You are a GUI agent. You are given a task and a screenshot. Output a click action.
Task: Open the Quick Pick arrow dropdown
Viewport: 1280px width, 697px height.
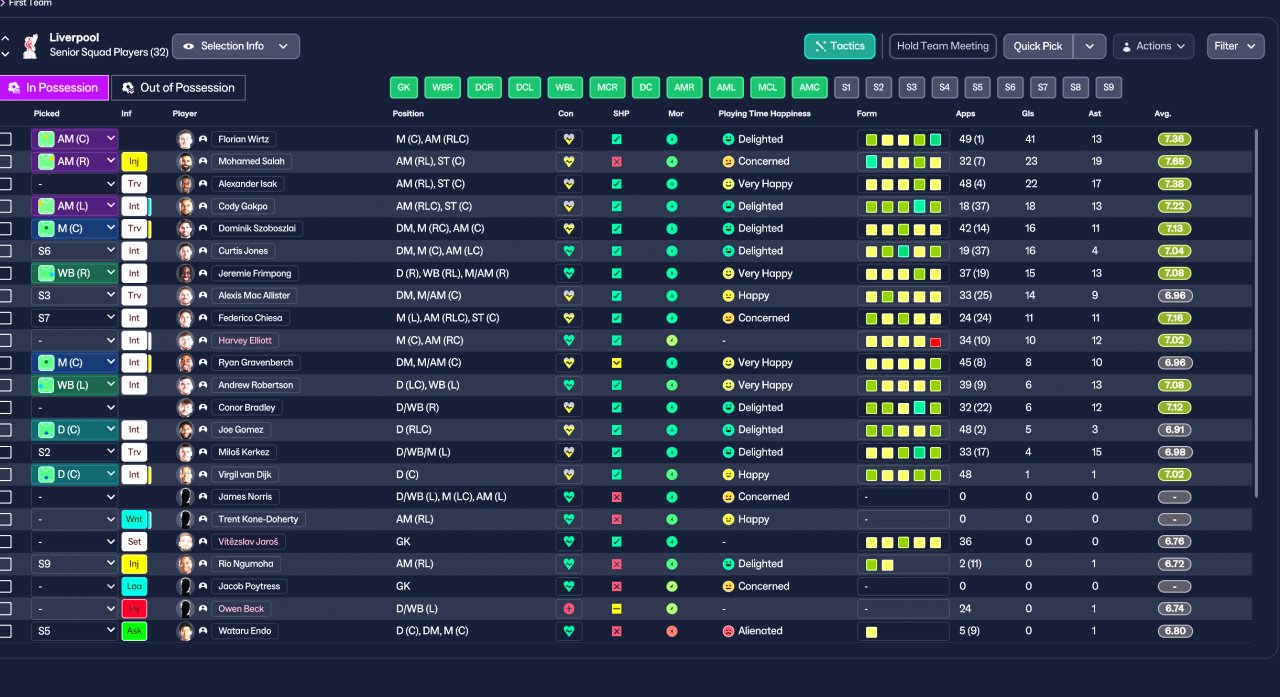pos(1090,46)
